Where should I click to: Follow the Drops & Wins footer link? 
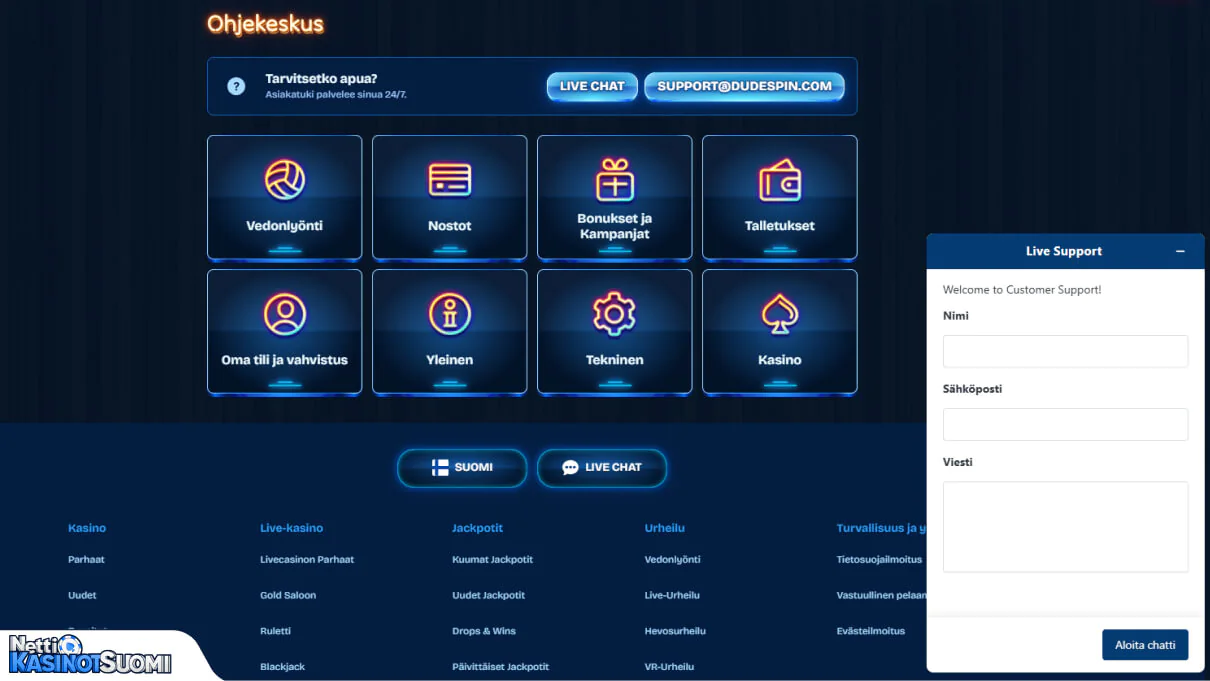(484, 632)
